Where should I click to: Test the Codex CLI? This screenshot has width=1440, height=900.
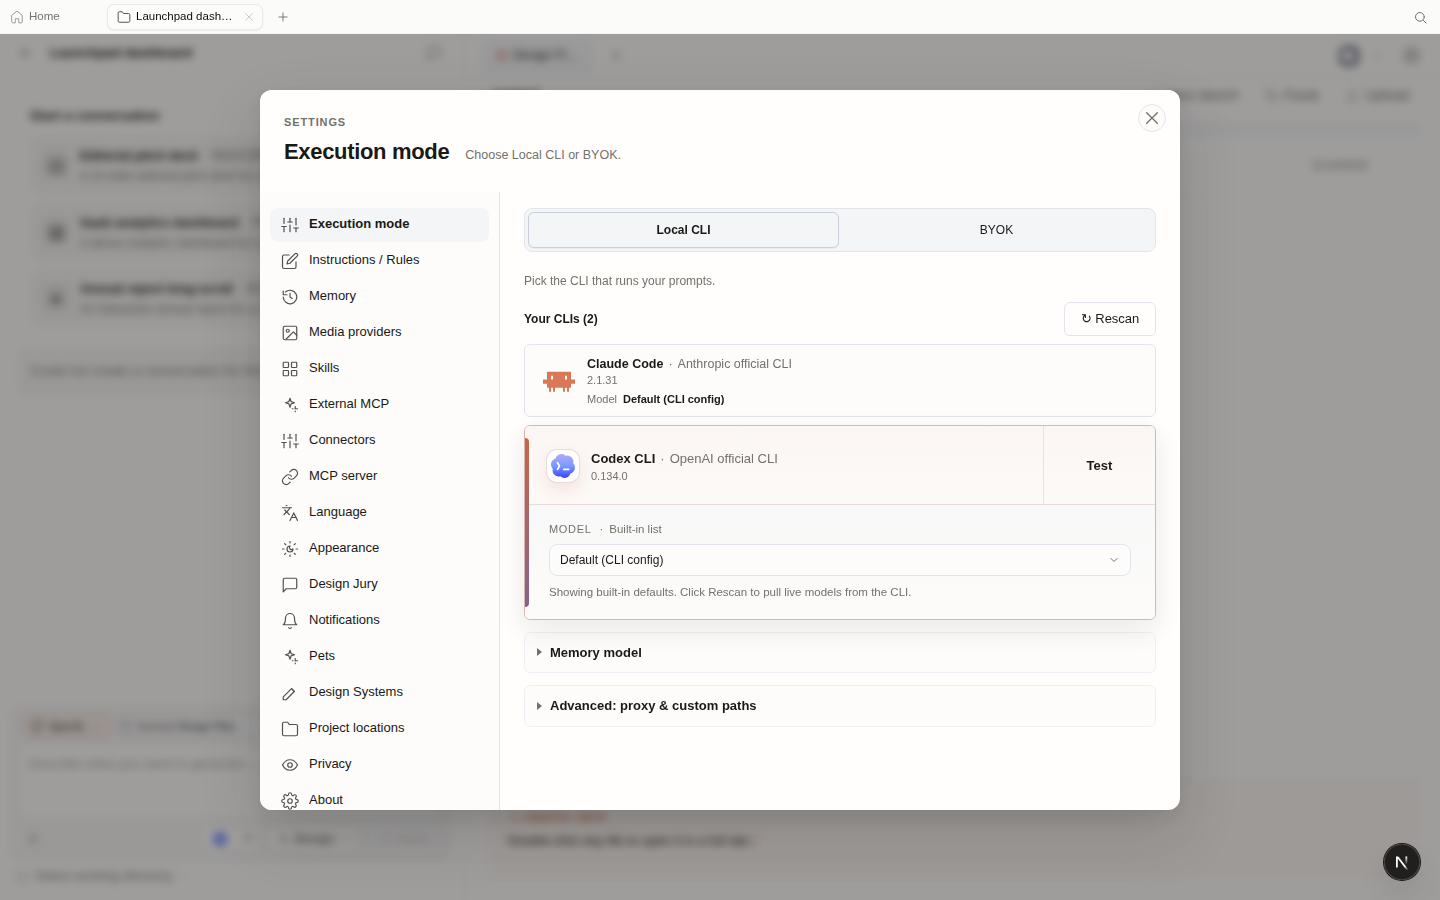click(x=1099, y=466)
